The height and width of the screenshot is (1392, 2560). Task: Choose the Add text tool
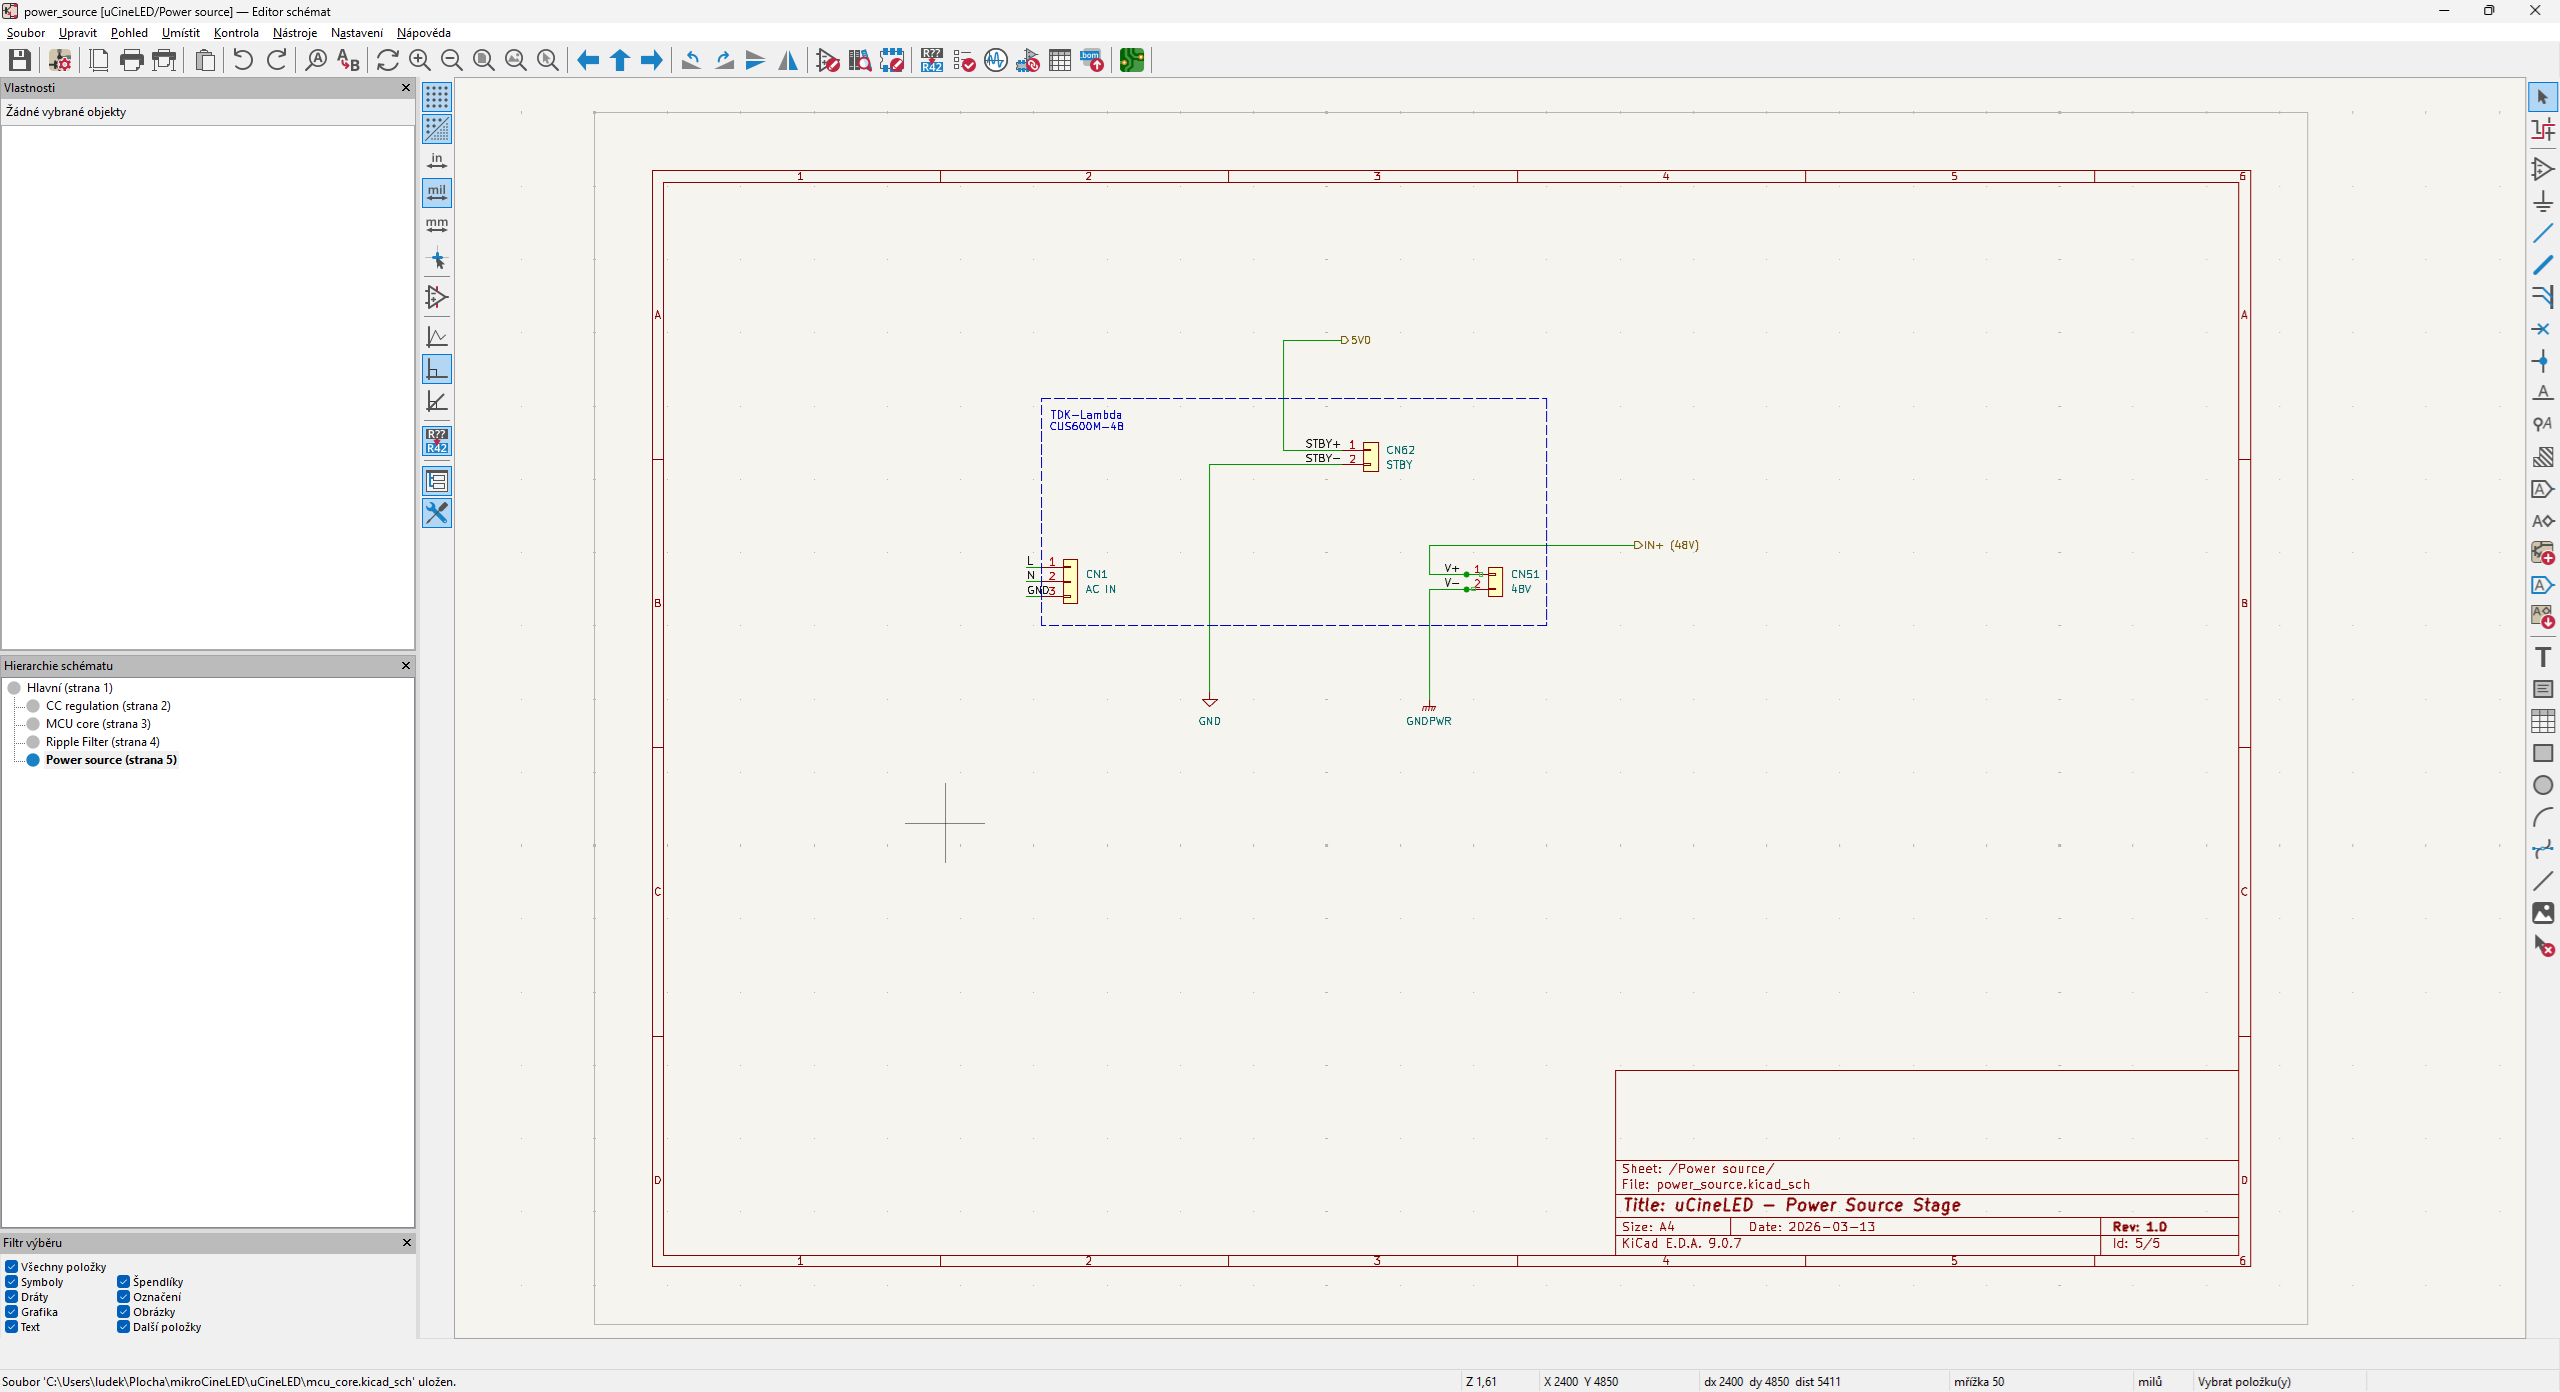(x=2542, y=657)
